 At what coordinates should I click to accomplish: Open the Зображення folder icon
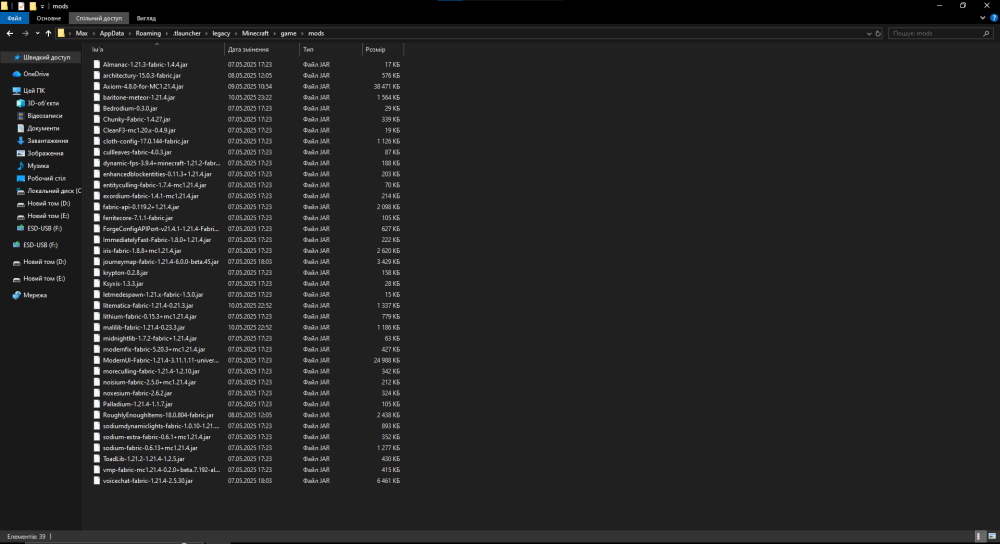[20, 154]
